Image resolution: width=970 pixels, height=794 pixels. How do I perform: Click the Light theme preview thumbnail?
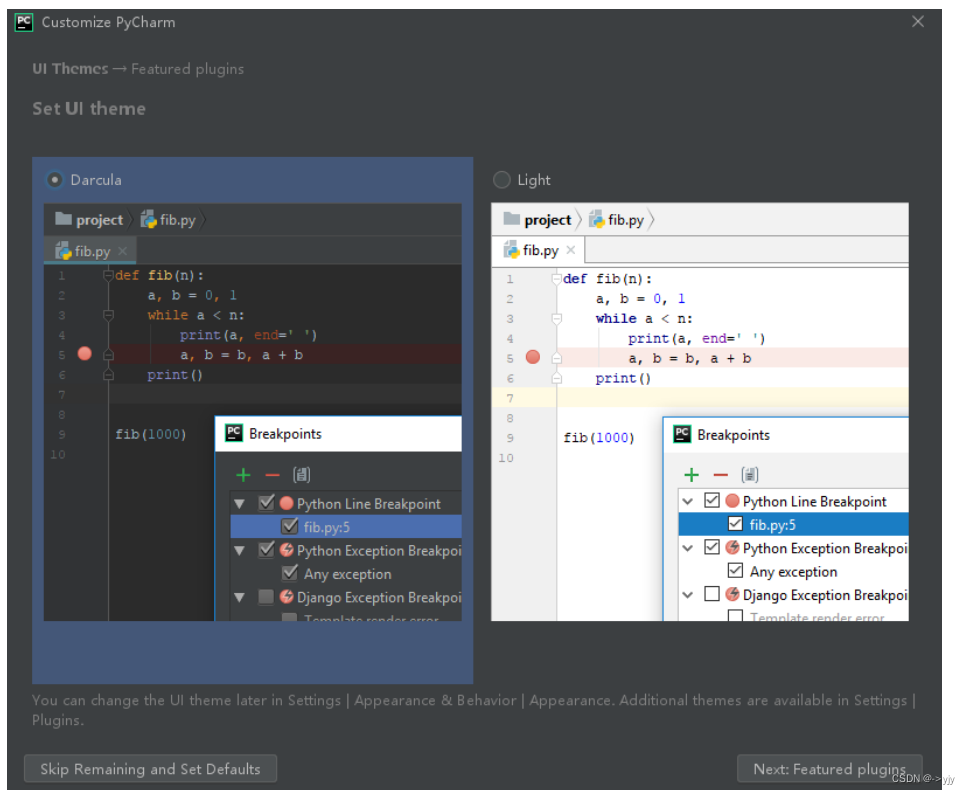(x=700, y=412)
